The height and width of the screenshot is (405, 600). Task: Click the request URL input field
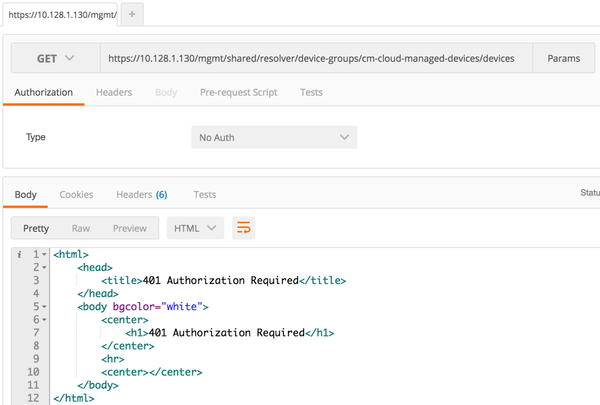[x=315, y=59]
